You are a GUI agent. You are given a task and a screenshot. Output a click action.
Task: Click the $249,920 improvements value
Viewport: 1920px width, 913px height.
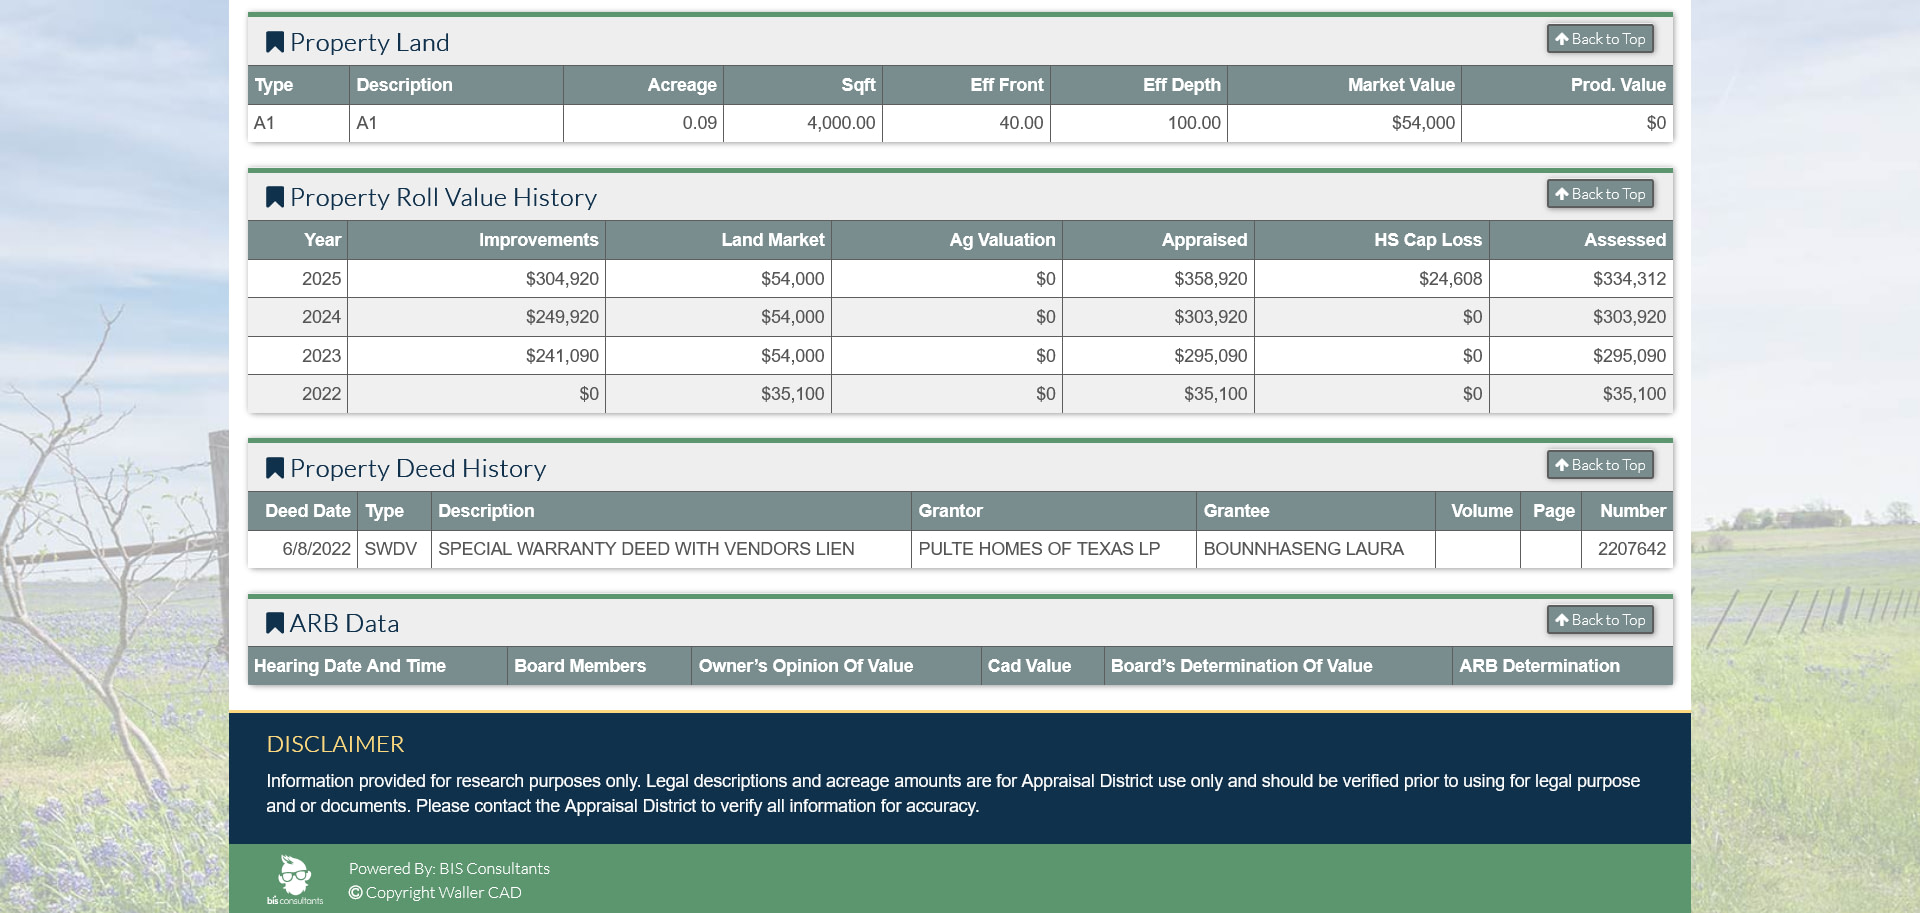pos(562,317)
